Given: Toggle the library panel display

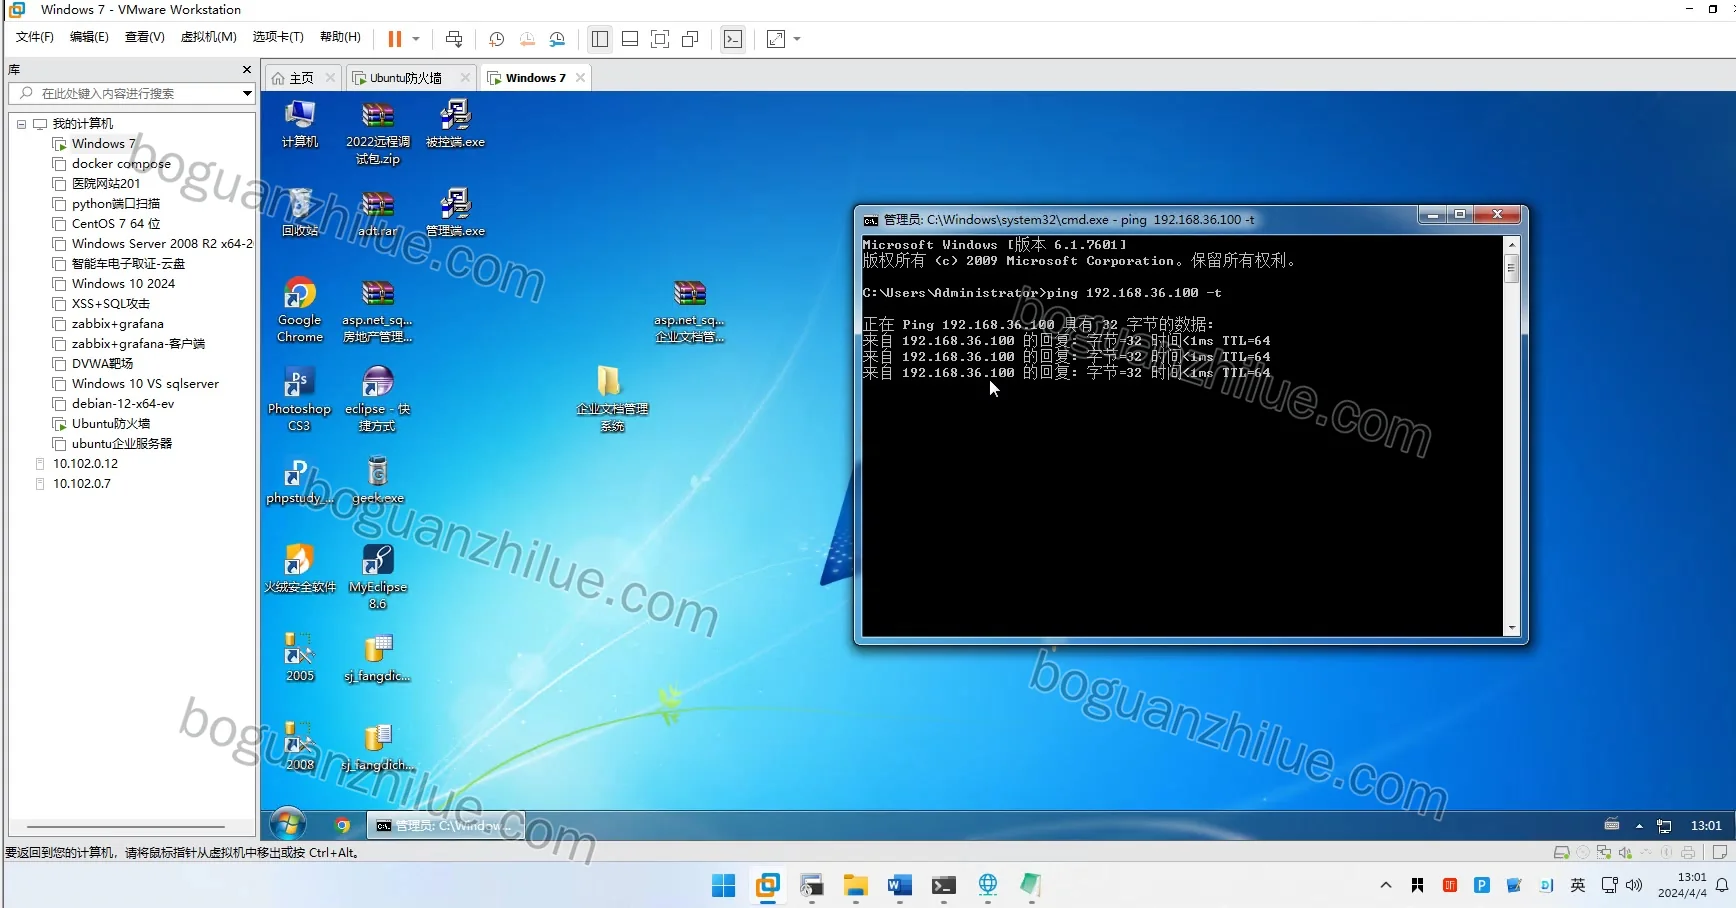Looking at the screenshot, I should click(600, 39).
